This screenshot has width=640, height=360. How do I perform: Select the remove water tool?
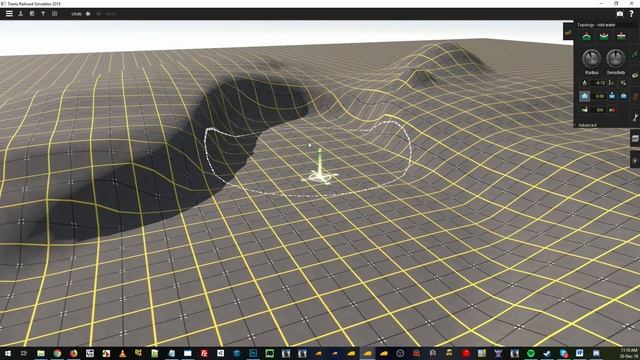612,96
